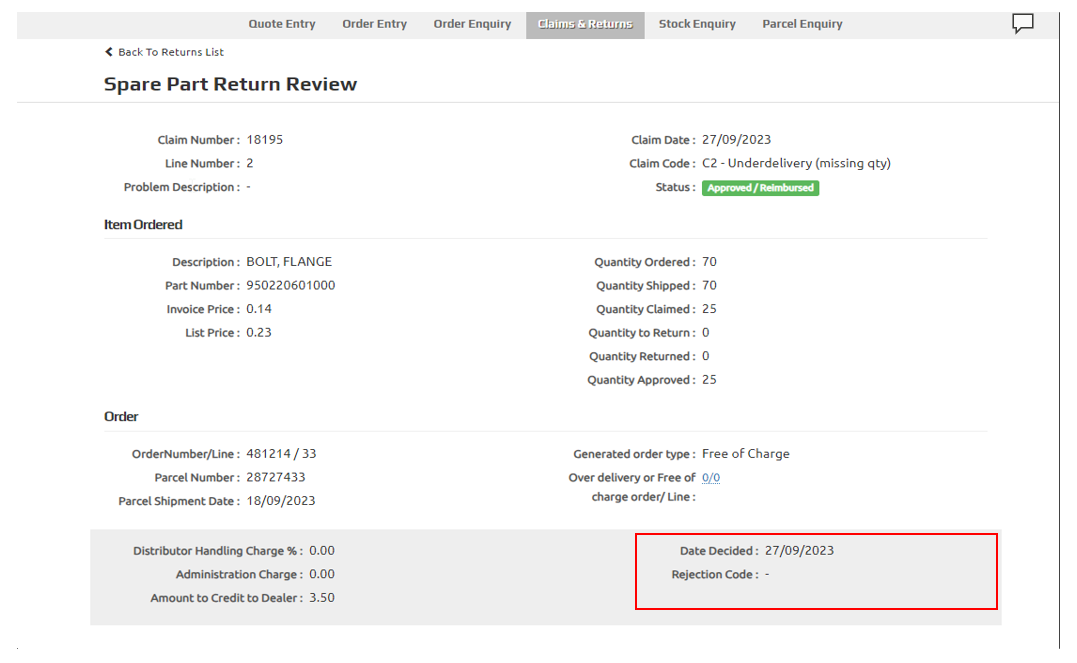Open the 0/0 free of charge order link
Screen dimensions: 1077x663
pyautogui.click(x=711, y=477)
